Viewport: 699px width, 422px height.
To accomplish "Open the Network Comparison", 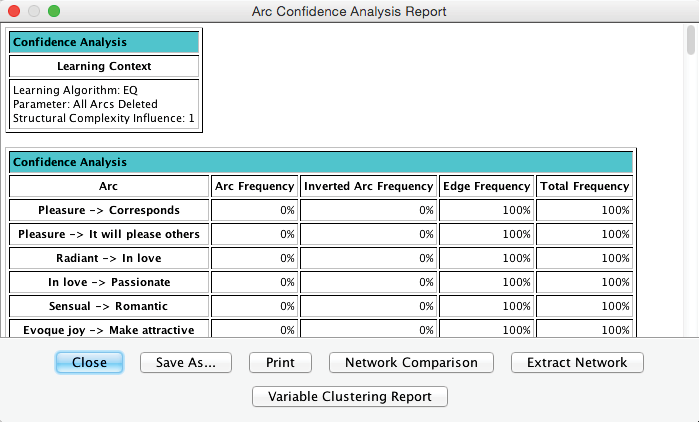I will (411, 362).
